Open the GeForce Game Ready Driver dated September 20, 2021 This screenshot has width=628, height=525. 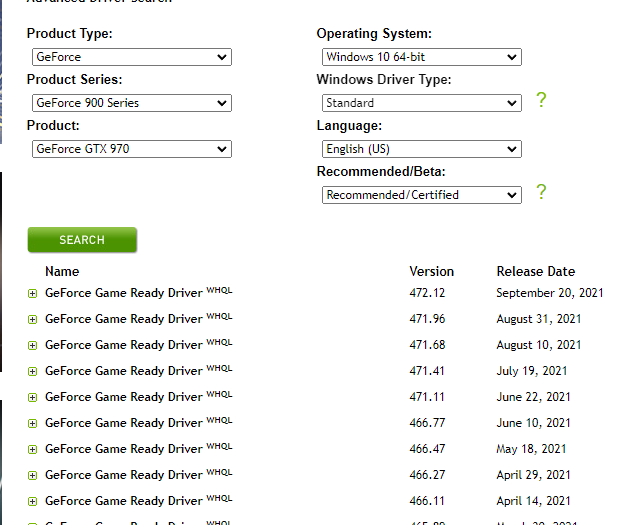click(x=139, y=293)
